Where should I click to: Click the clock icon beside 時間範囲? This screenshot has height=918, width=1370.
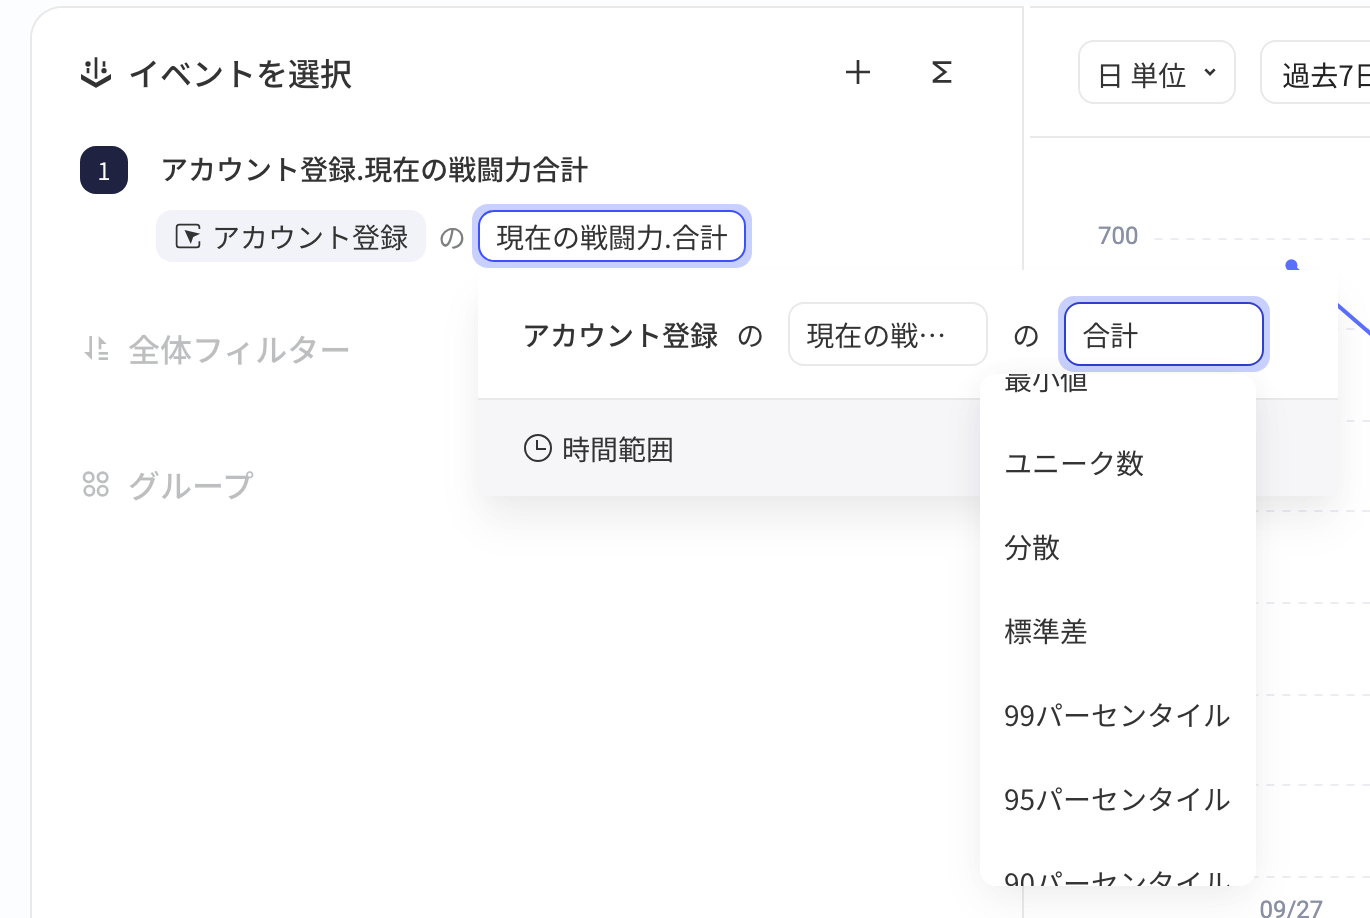pos(538,449)
